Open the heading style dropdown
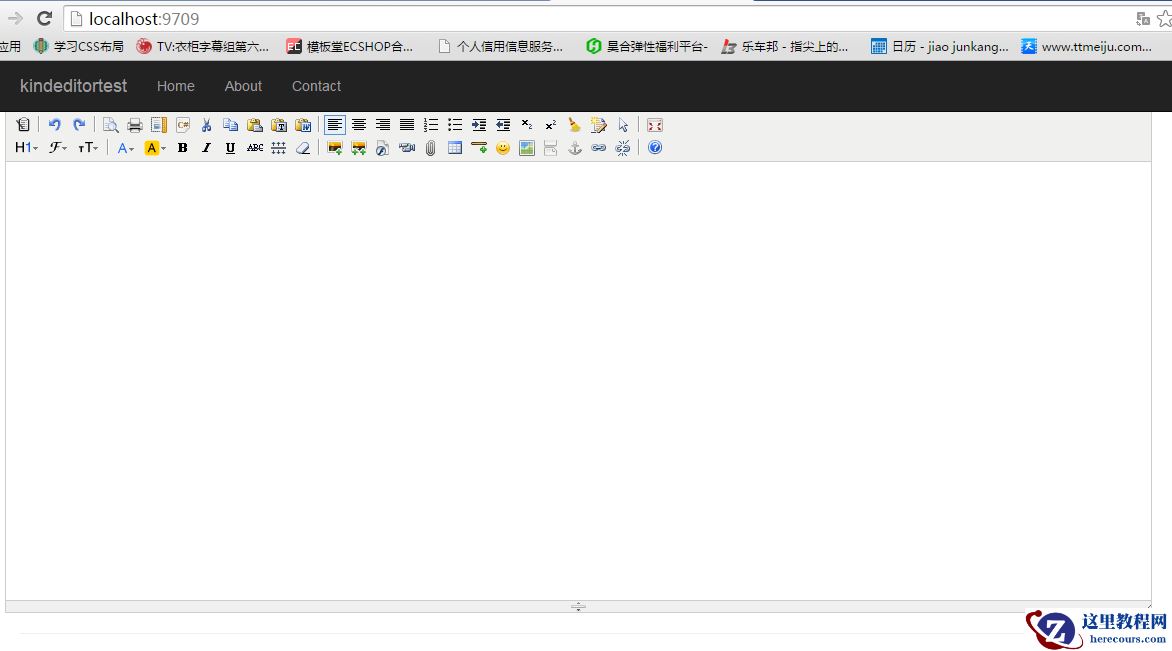 coord(25,147)
